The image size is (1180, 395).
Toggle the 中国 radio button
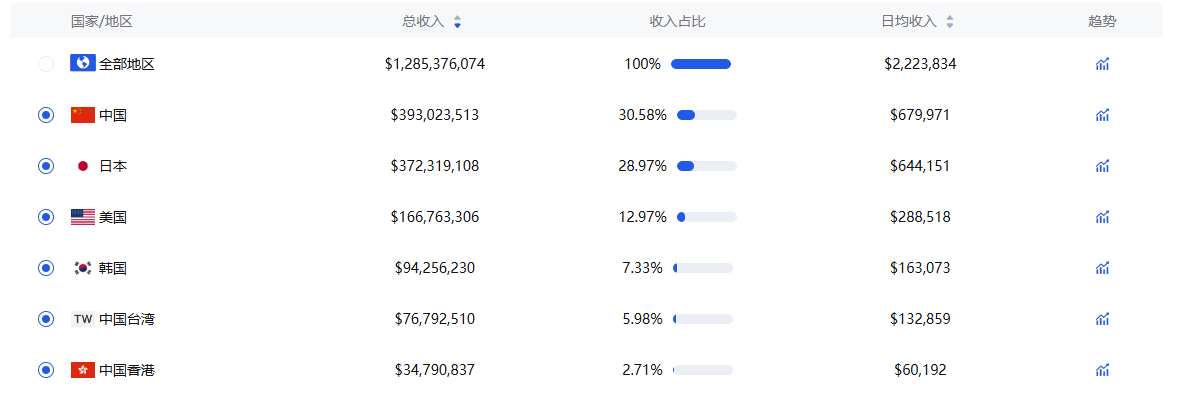click(46, 115)
